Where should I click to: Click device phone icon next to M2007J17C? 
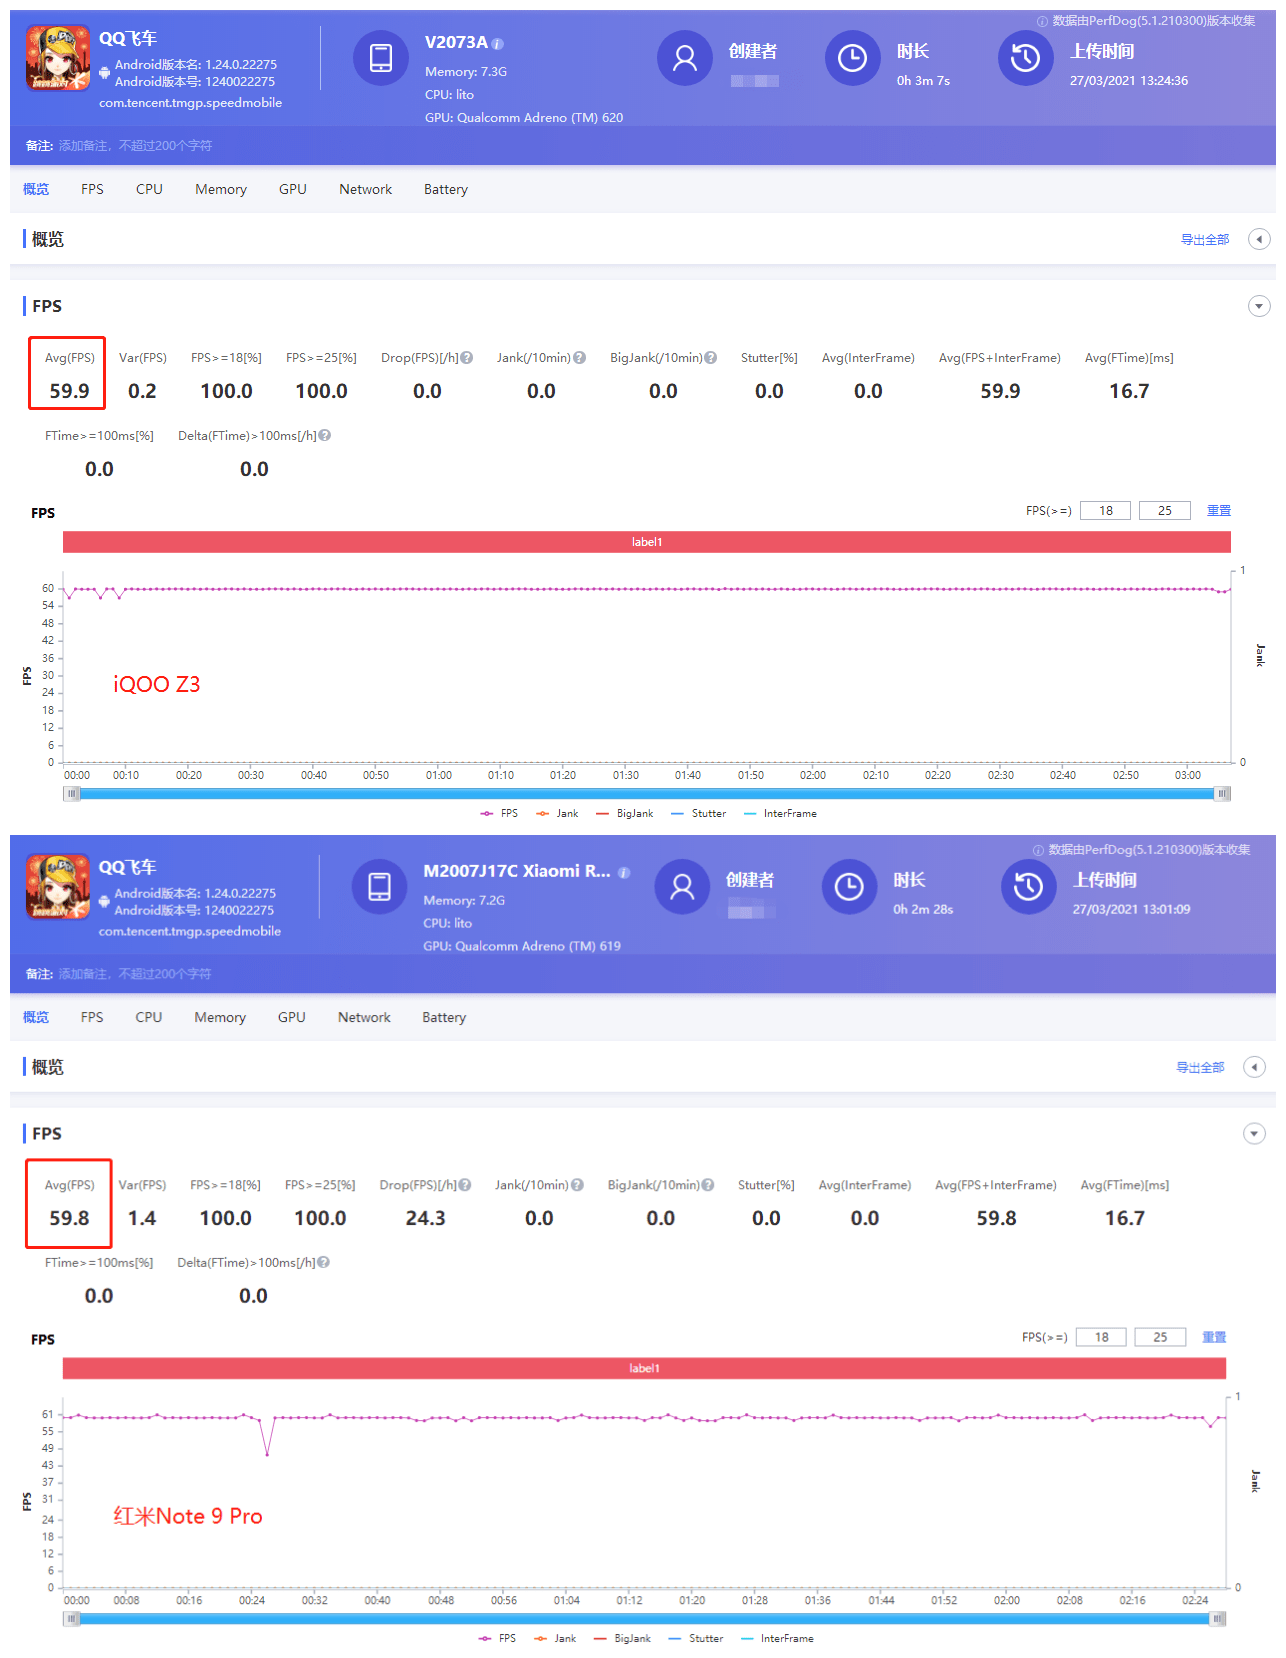[x=380, y=887]
